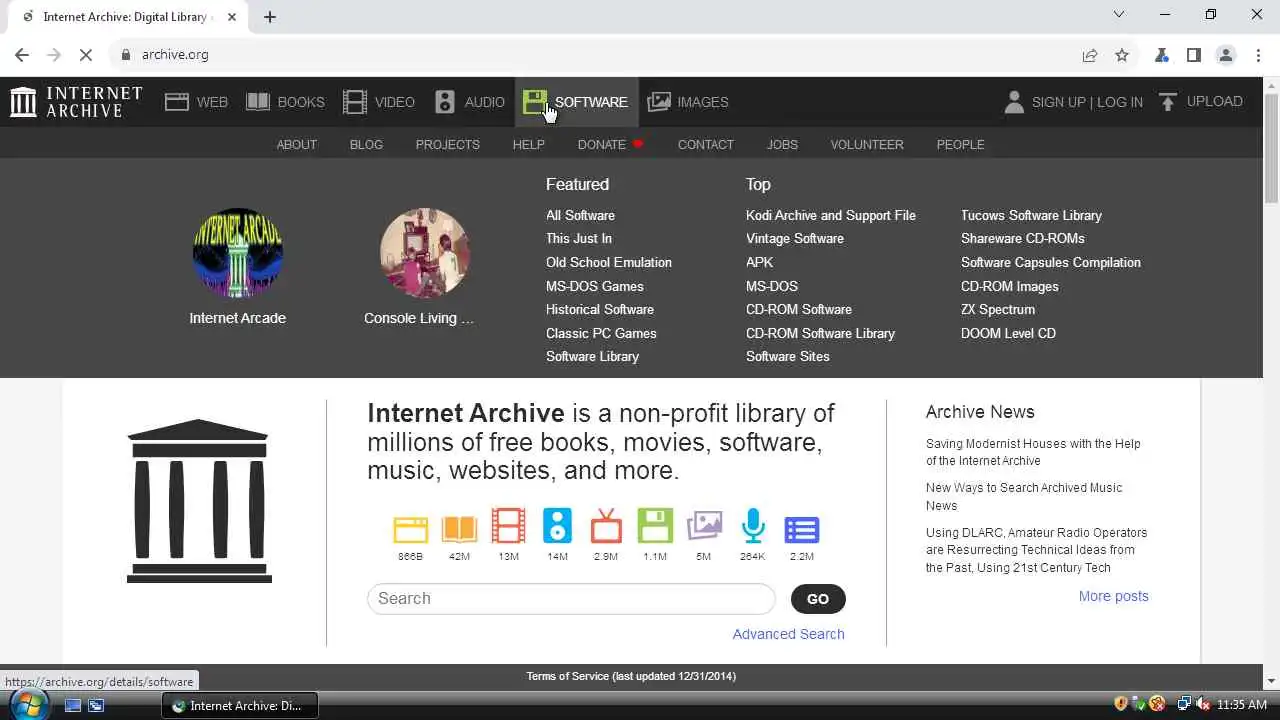
Task: Open the Help menu item
Action: pyautogui.click(x=529, y=144)
